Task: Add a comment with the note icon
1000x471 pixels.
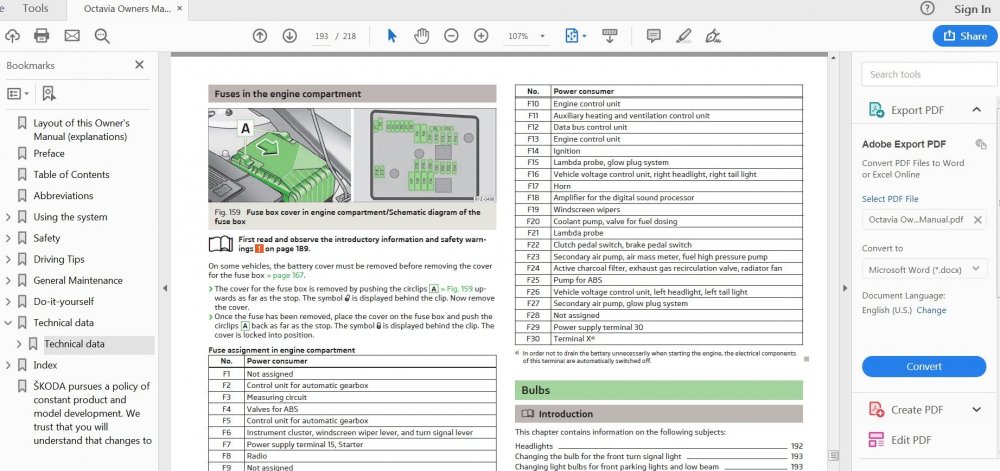Action: [654, 36]
